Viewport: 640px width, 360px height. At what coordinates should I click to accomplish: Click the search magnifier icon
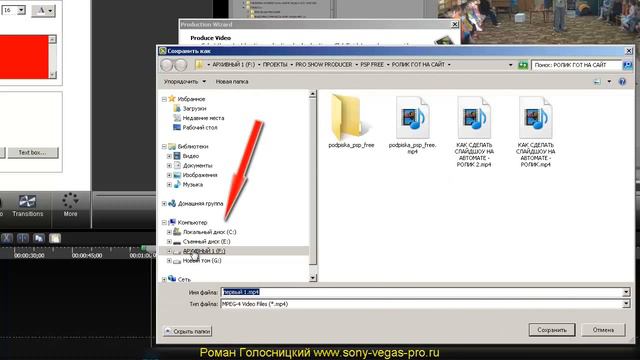coord(627,65)
